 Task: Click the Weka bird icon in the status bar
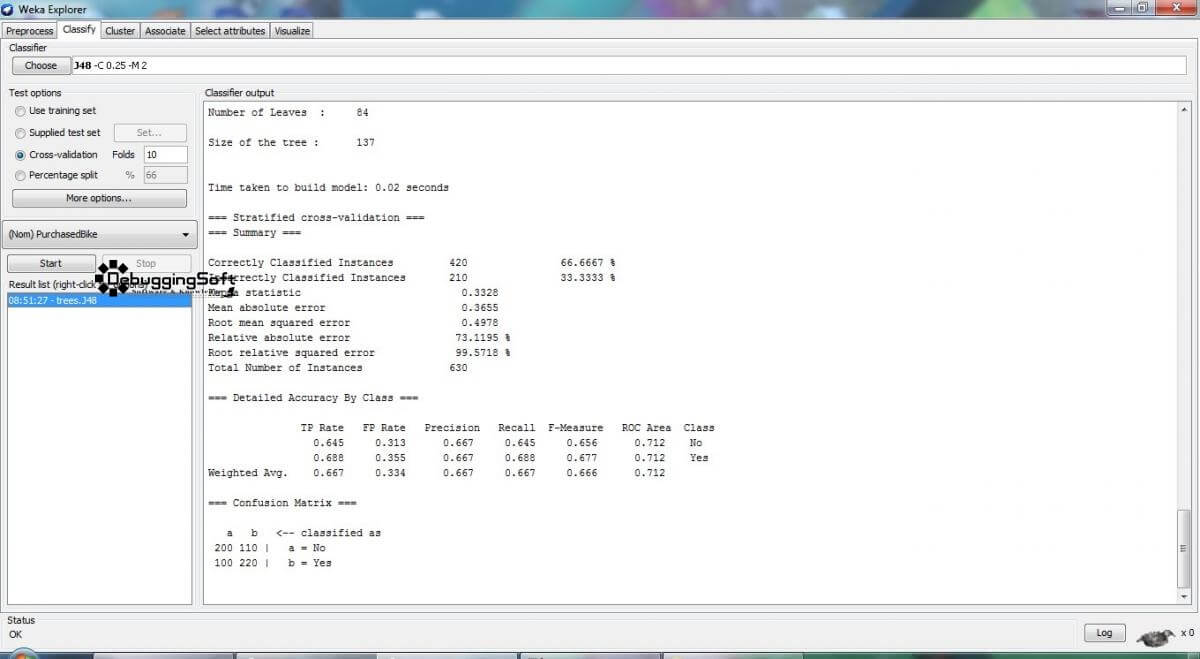pos(1156,634)
